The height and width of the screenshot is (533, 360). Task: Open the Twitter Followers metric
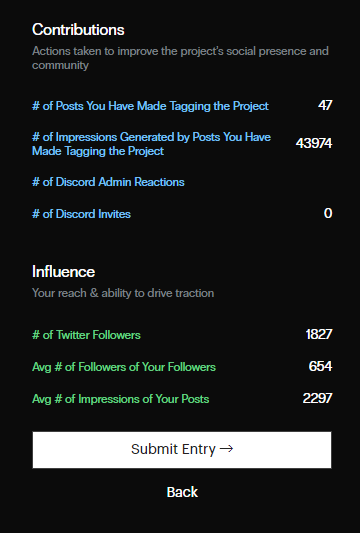pos(86,335)
